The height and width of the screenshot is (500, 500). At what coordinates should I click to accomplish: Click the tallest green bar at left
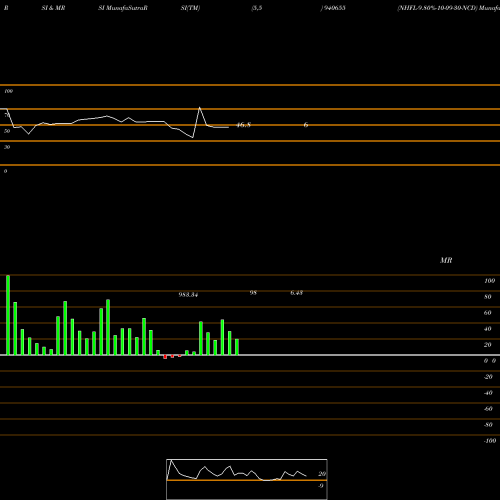tap(8, 315)
